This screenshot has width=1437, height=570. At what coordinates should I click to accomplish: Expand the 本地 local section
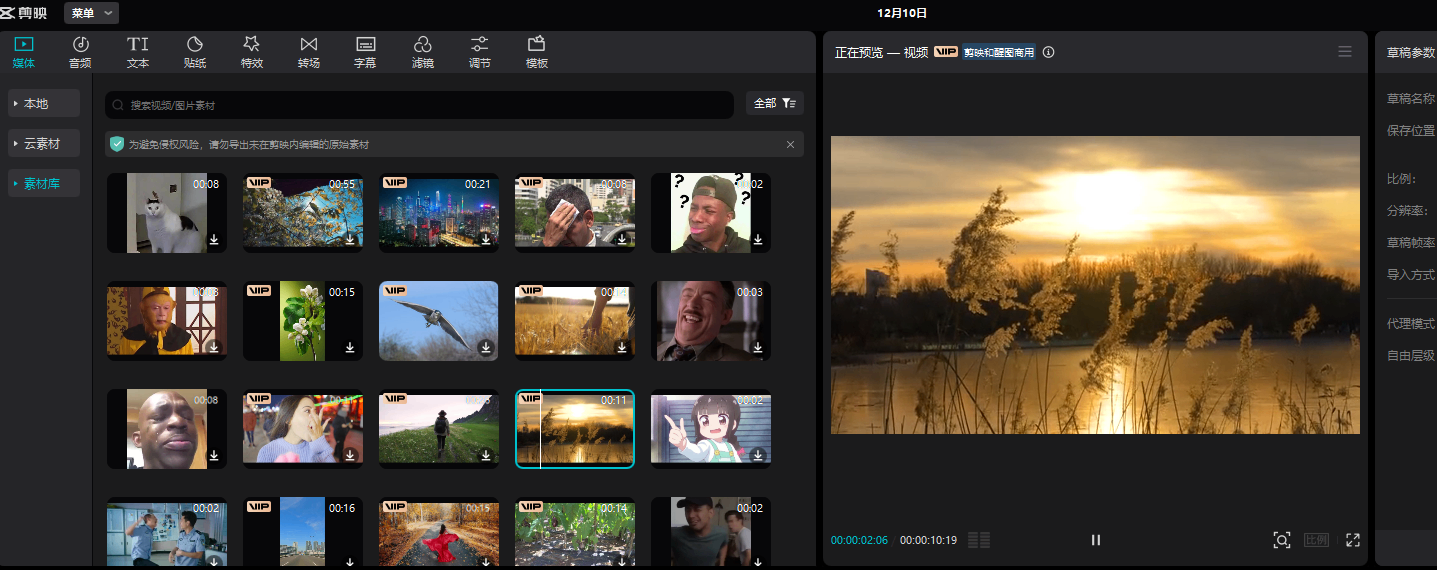pos(44,104)
